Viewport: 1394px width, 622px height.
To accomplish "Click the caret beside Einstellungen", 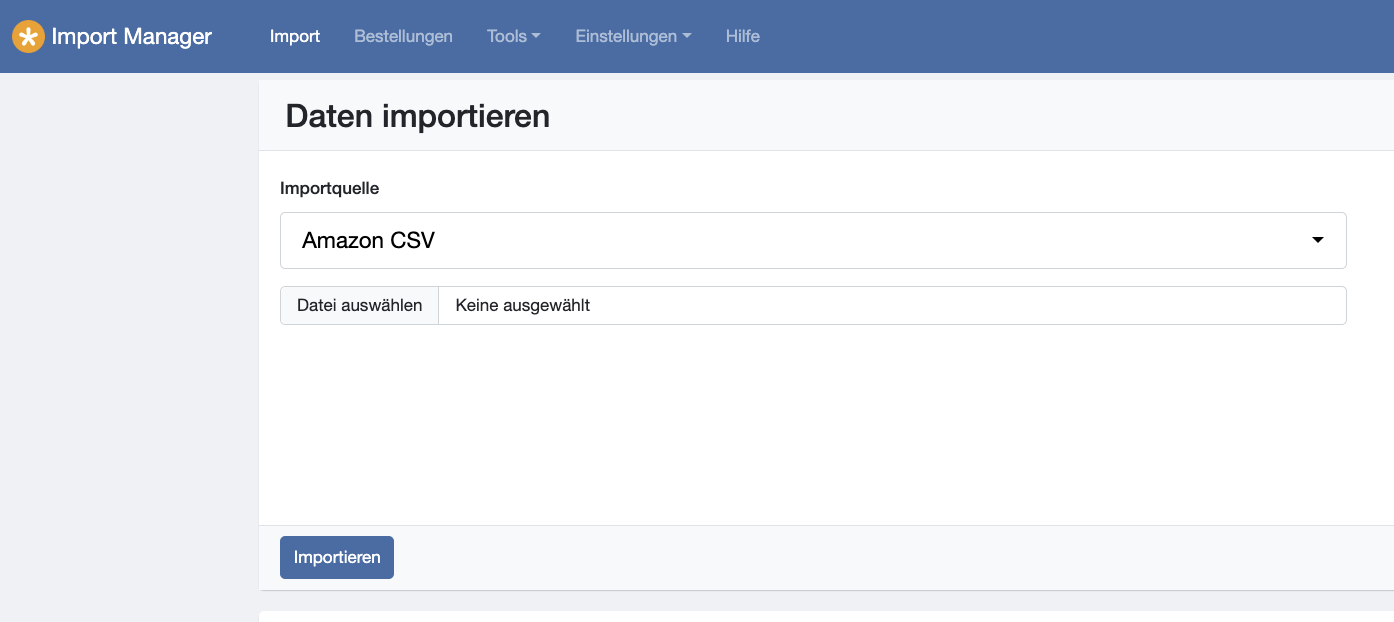I will 687,37.
